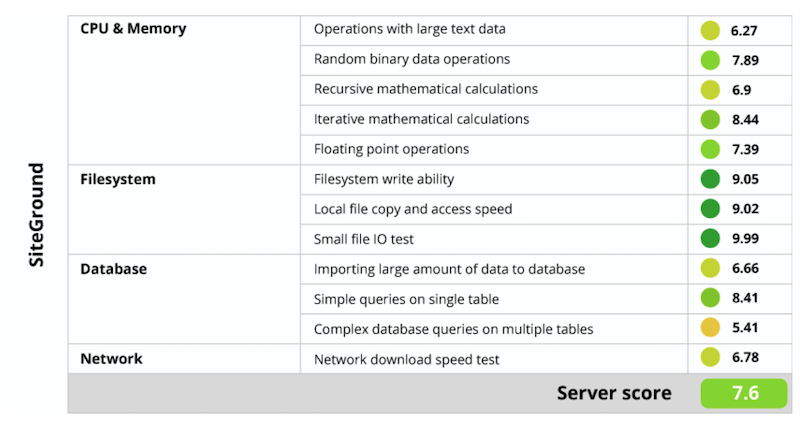Select Simple queries on single table row
This screenshot has height=422, width=800.
coord(406,299)
